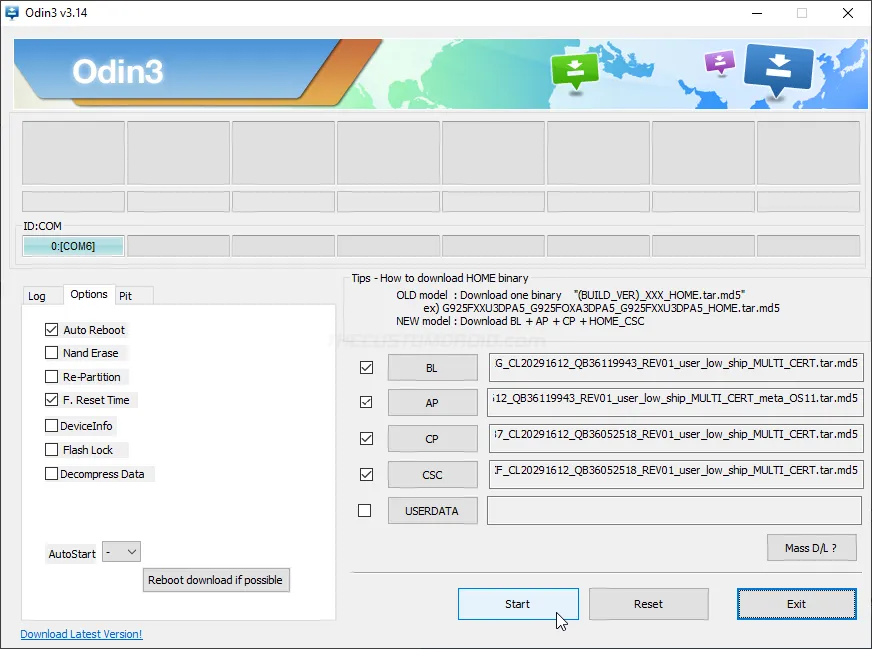This screenshot has height=649, width=872.
Task: Click the green download badge icon in banner
Action: pyautogui.click(x=575, y=70)
